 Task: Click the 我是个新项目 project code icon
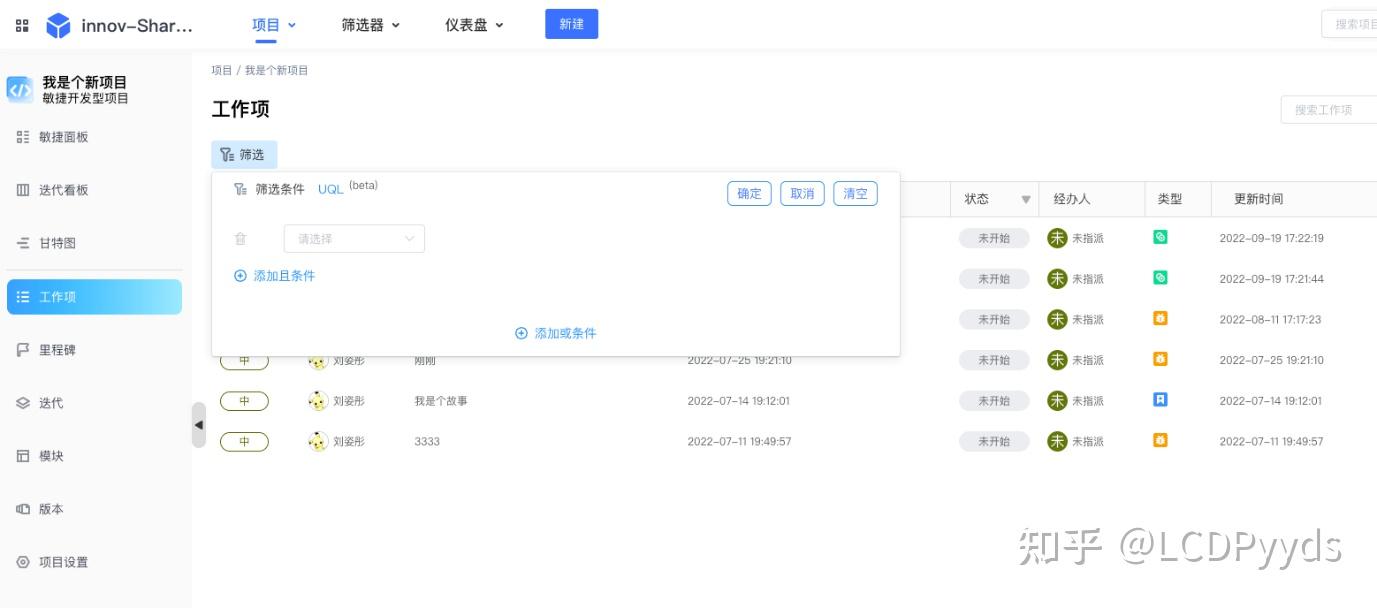click(20, 90)
